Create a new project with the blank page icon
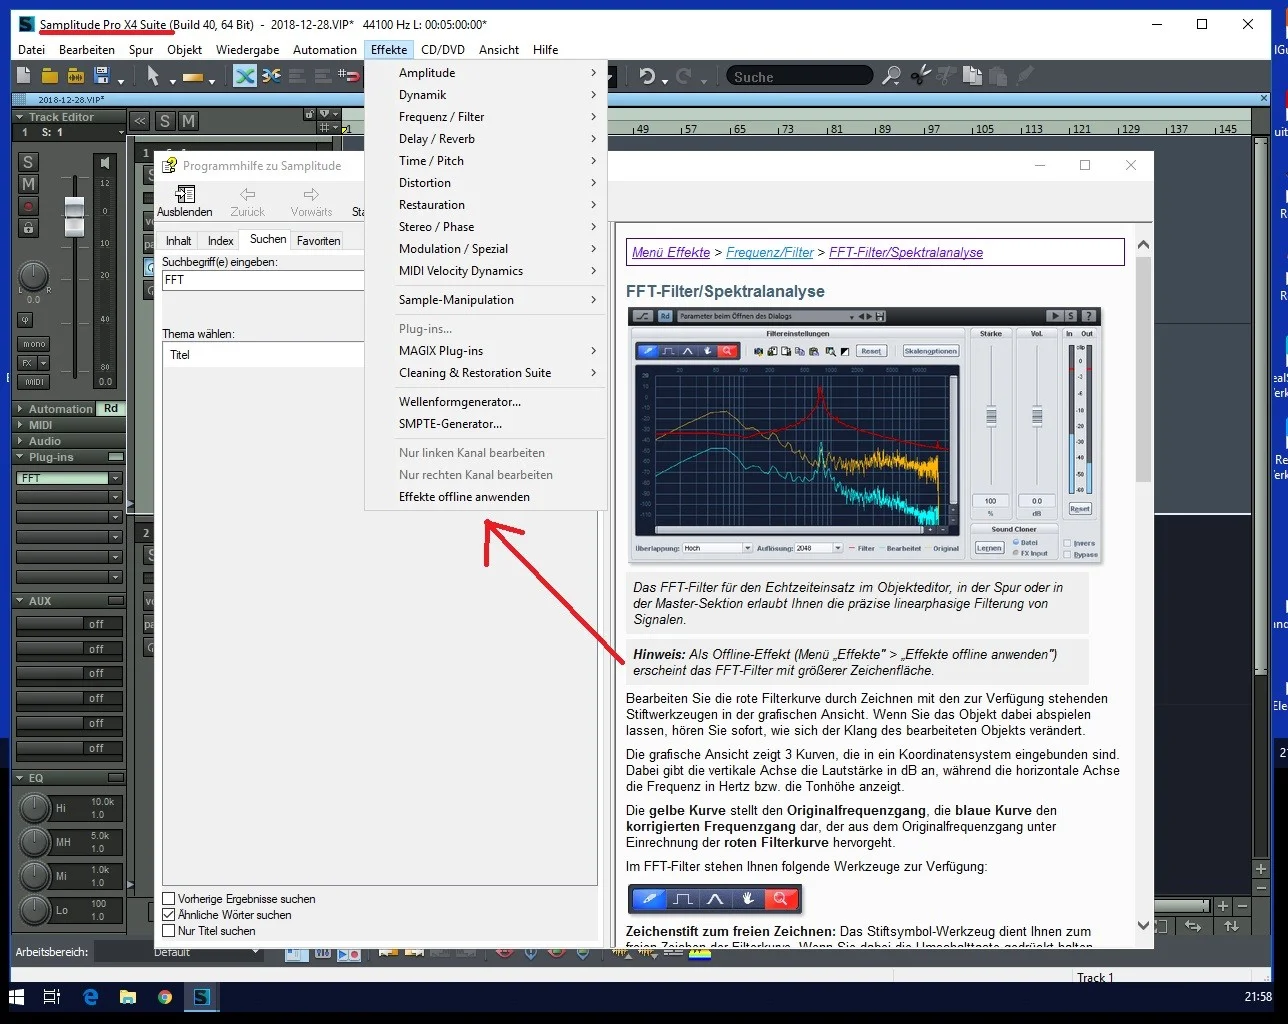 click(x=25, y=76)
